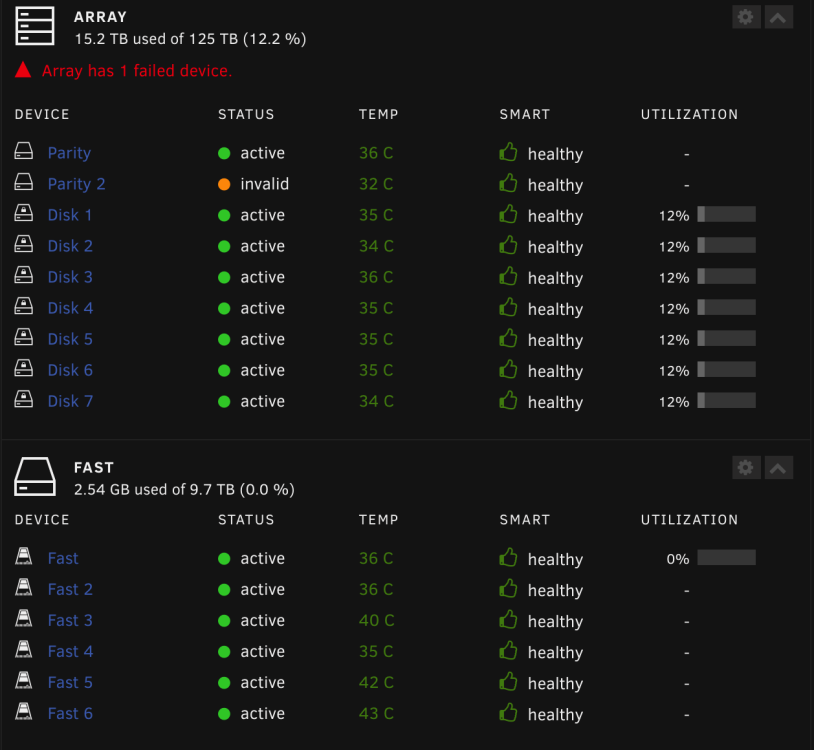
Task: Click the drive icon beside Parity
Action: 23,151
